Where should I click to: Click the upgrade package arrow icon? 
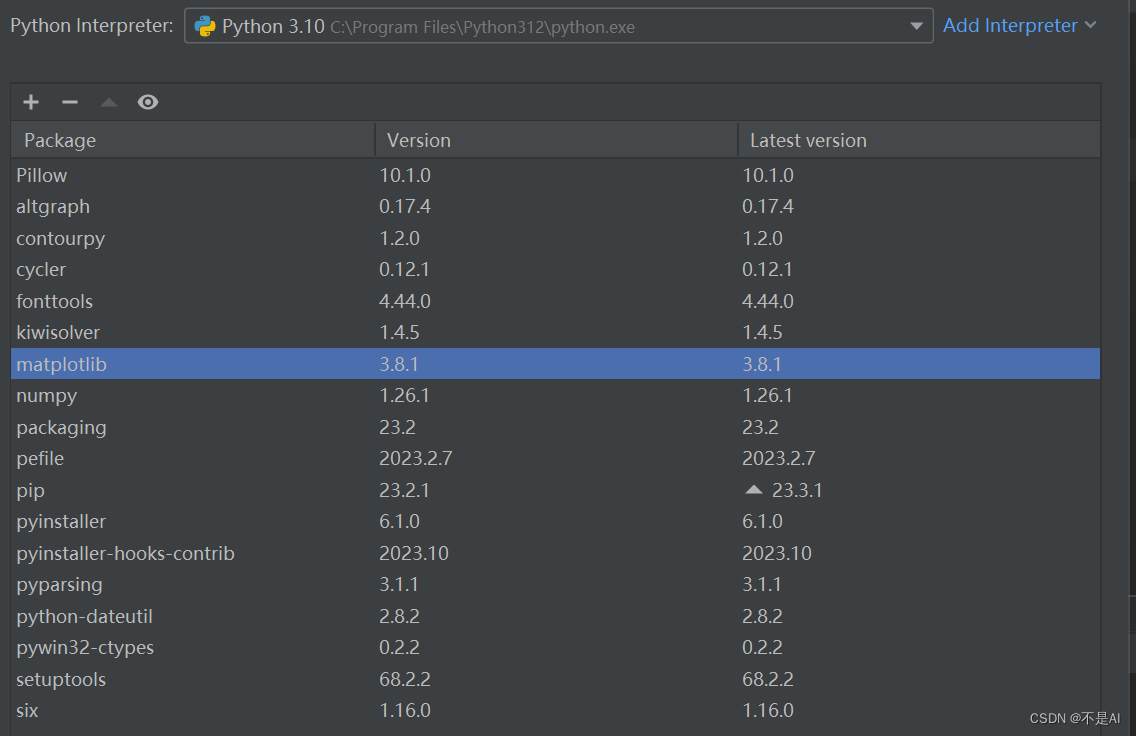tap(107, 101)
